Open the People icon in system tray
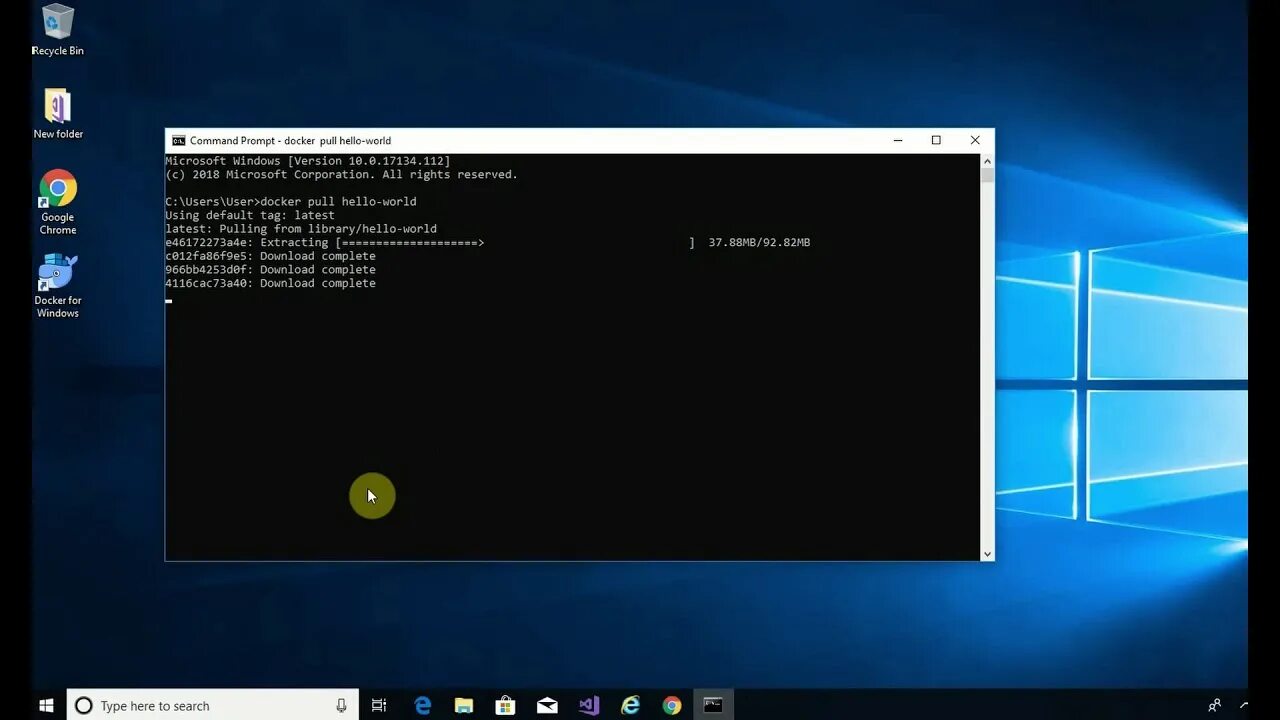Image resolution: width=1280 pixels, height=720 pixels. pyautogui.click(x=1214, y=706)
